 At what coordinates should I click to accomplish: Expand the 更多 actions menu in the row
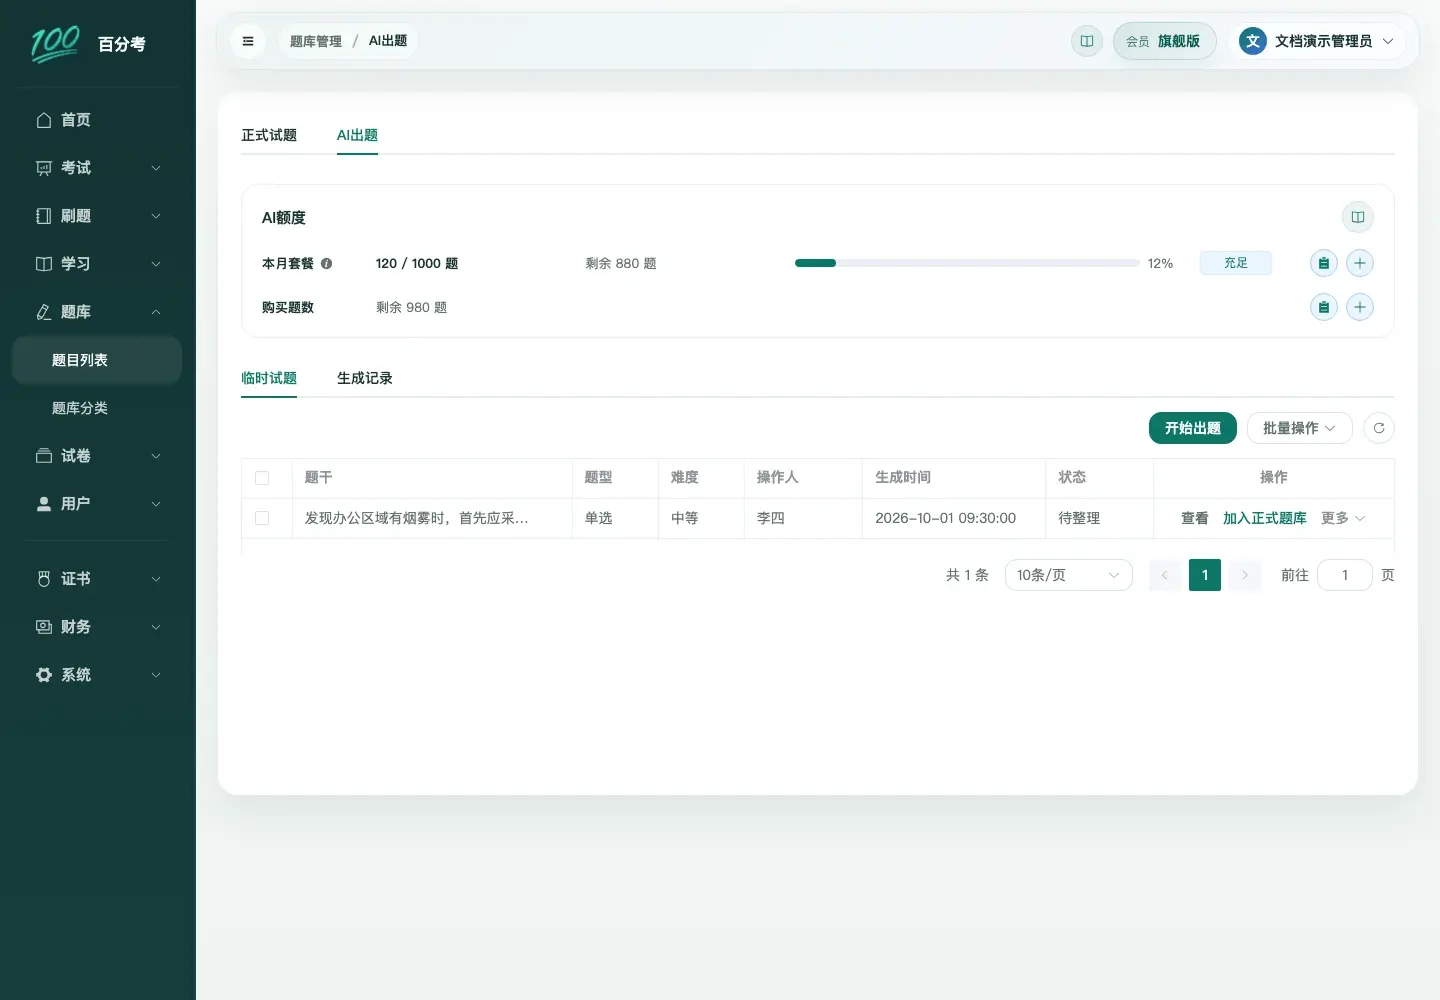coord(1343,518)
